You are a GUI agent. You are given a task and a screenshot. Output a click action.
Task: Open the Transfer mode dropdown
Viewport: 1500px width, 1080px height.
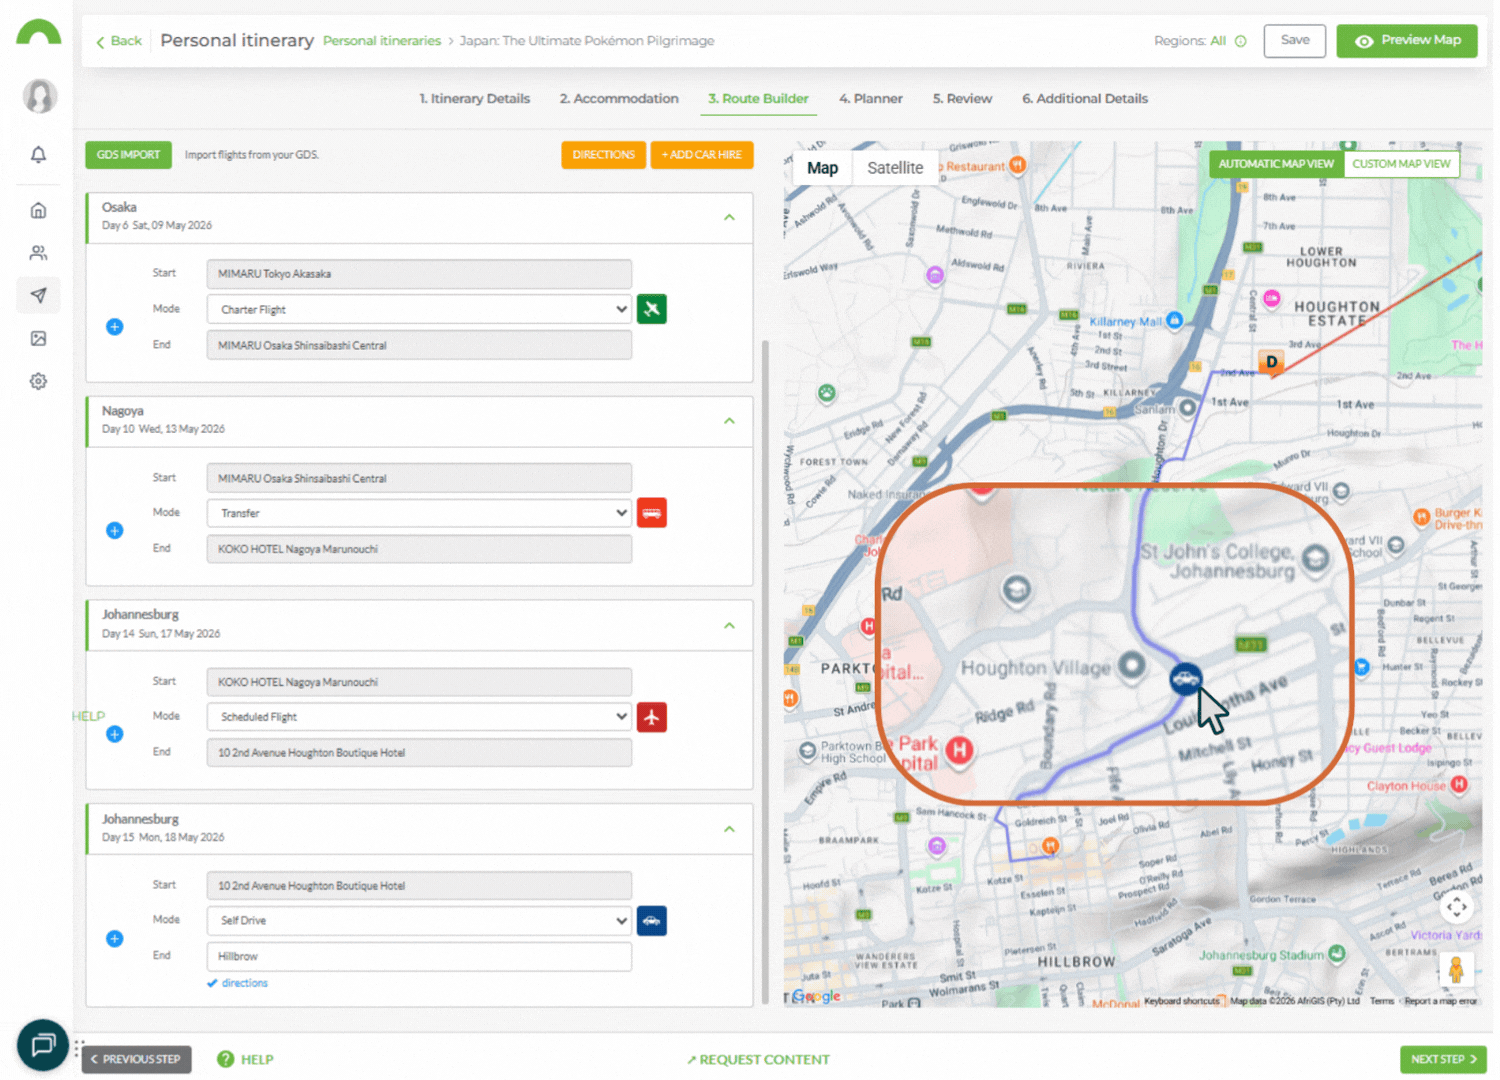(419, 513)
